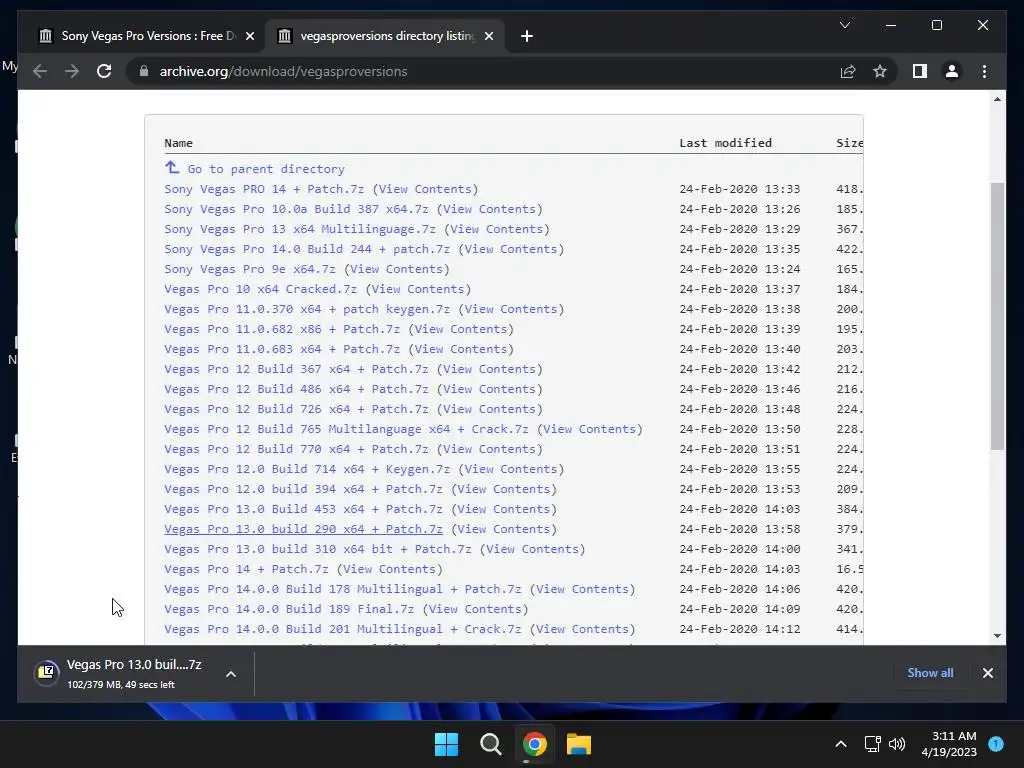
Task: Download Vegas Pro 14.0.0 Build 178 Multilingual
Action: click(343, 589)
